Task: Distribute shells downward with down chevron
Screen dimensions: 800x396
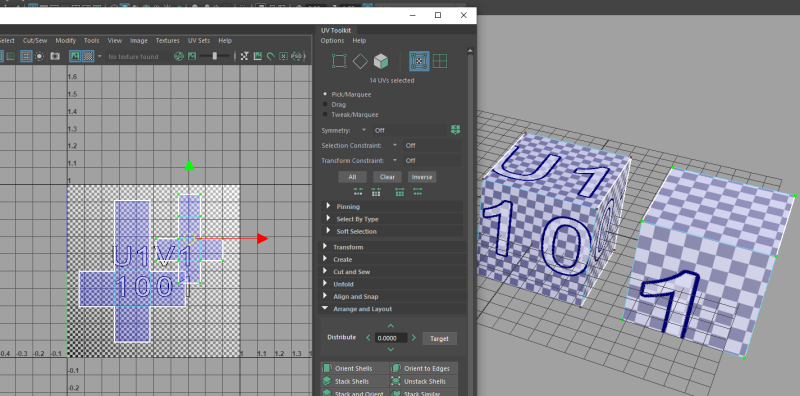Action: 391,350
